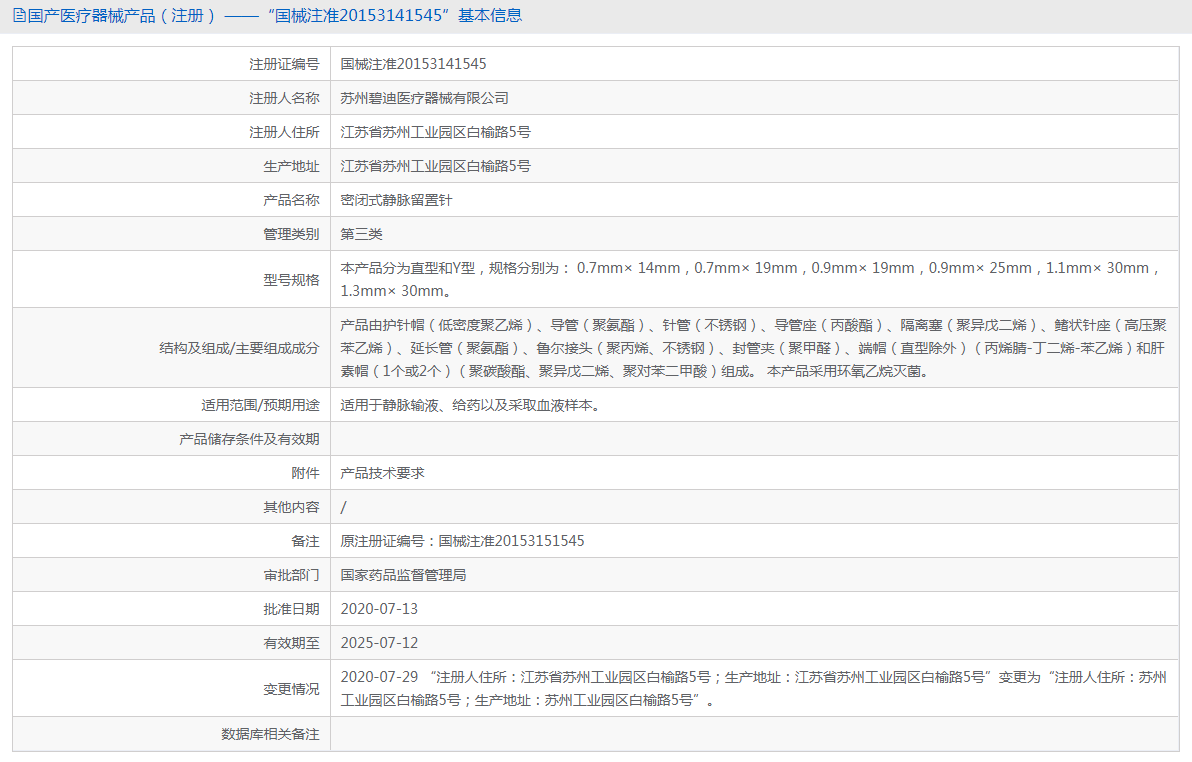Click label 管理类别
Viewport: 1192px width, 762px height.
click(291, 234)
